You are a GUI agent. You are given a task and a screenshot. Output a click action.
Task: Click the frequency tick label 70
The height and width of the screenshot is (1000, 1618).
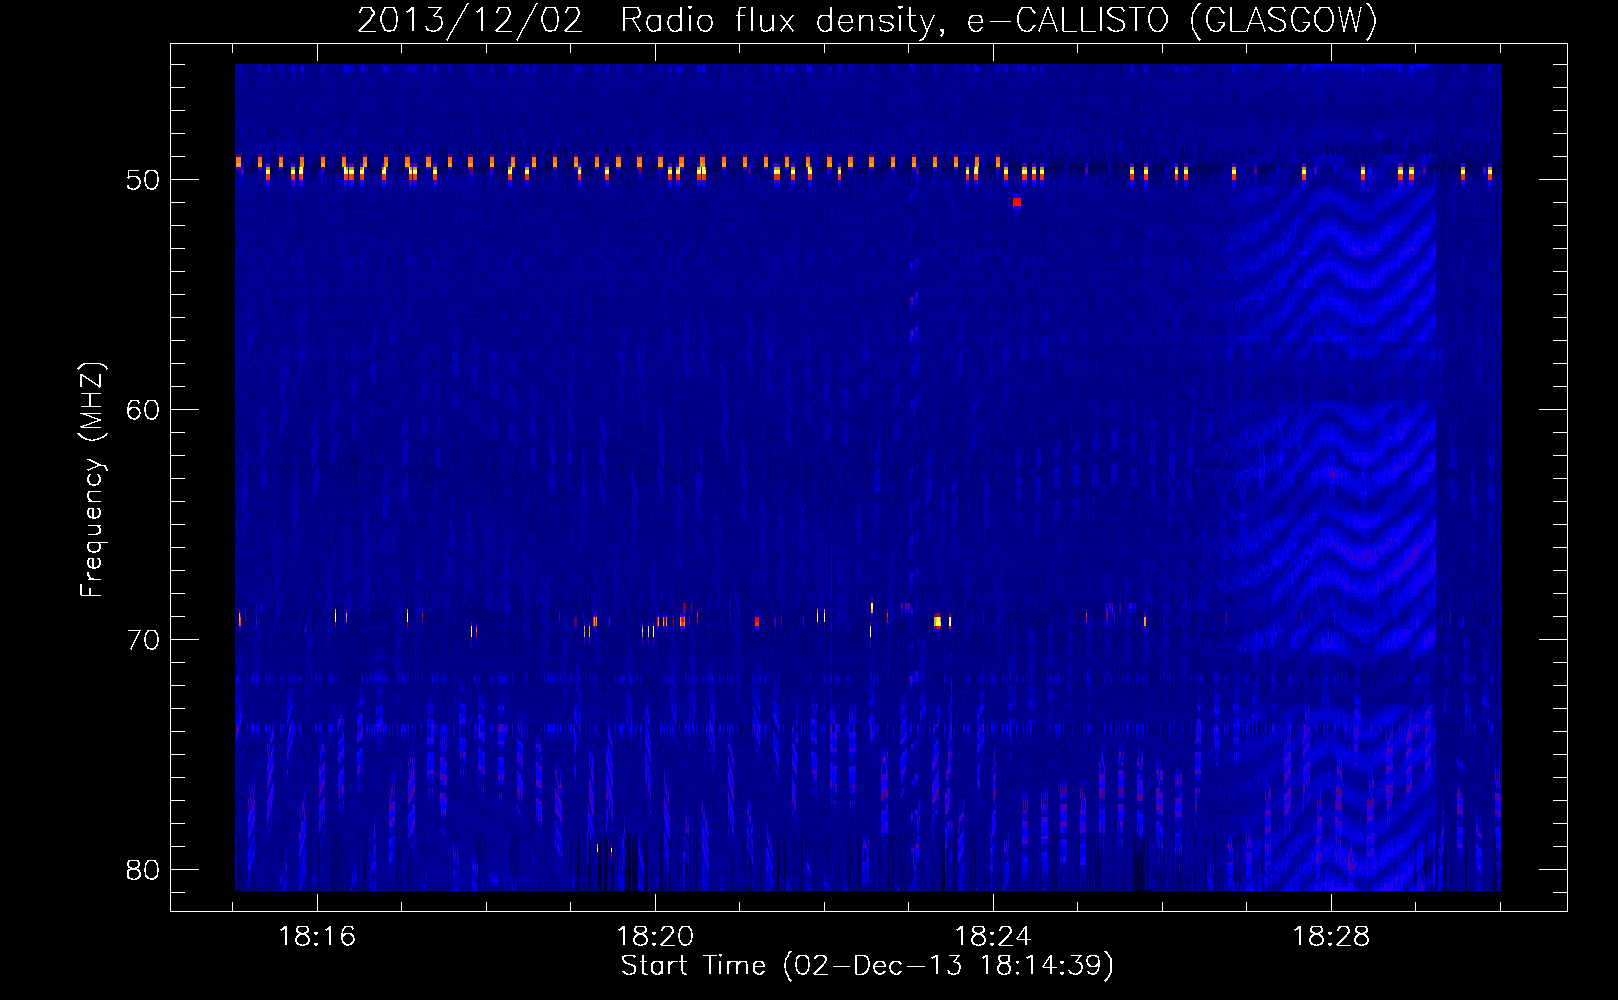(143, 640)
